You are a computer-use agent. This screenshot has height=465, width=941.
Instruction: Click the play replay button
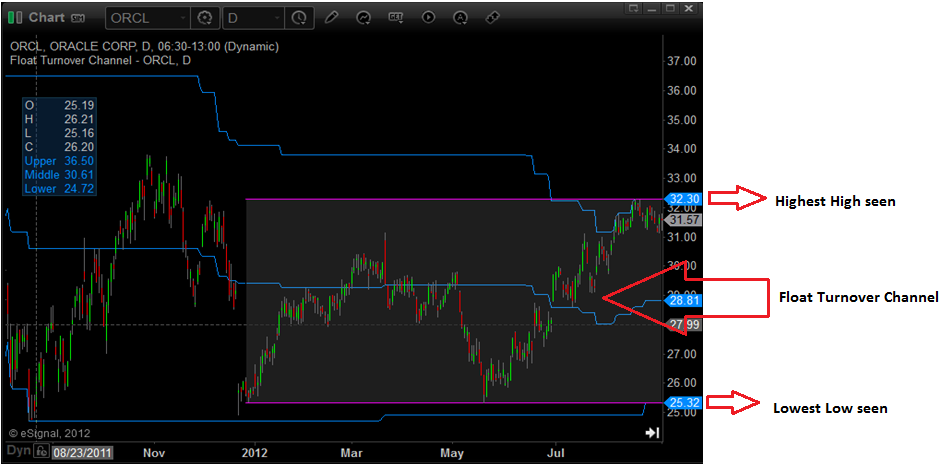pos(428,18)
